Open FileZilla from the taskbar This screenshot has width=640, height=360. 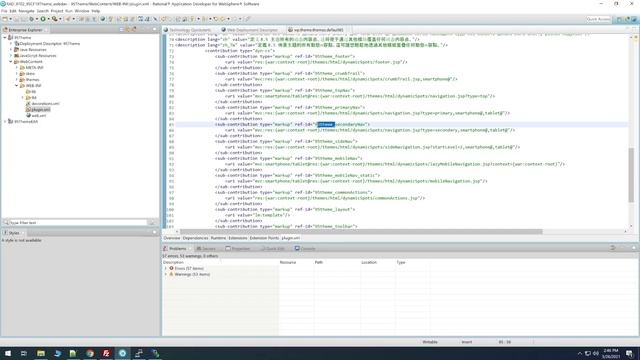[106, 353]
